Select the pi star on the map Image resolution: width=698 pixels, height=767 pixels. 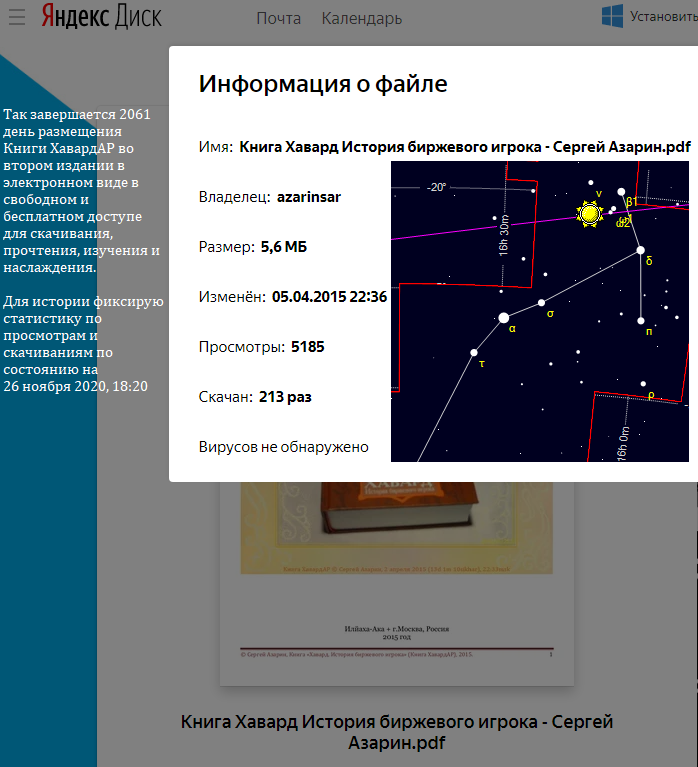click(641, 321)
